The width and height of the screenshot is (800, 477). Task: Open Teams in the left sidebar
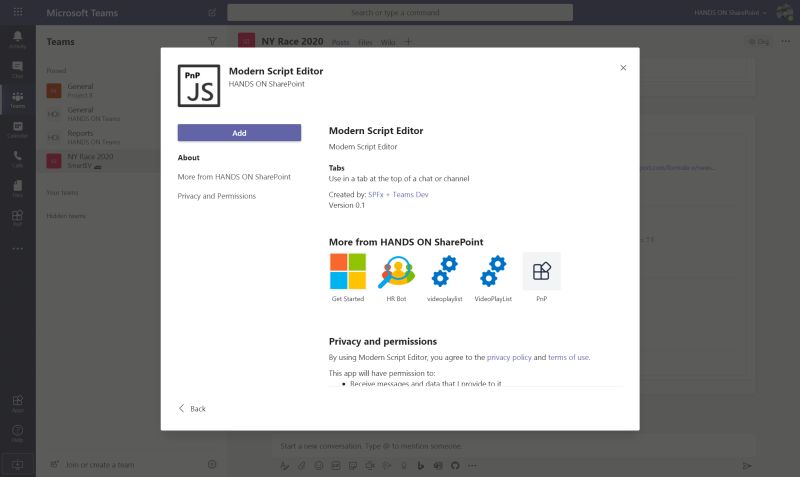coord(17,99)
